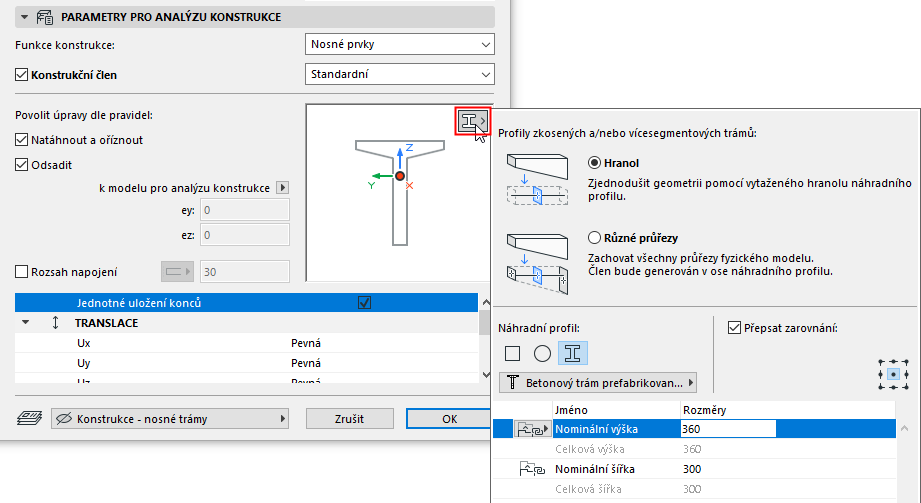Click the parameter table scroll up arrow
Image resolution: width=921 pixels, height=503 pixels.
[904, 428]
